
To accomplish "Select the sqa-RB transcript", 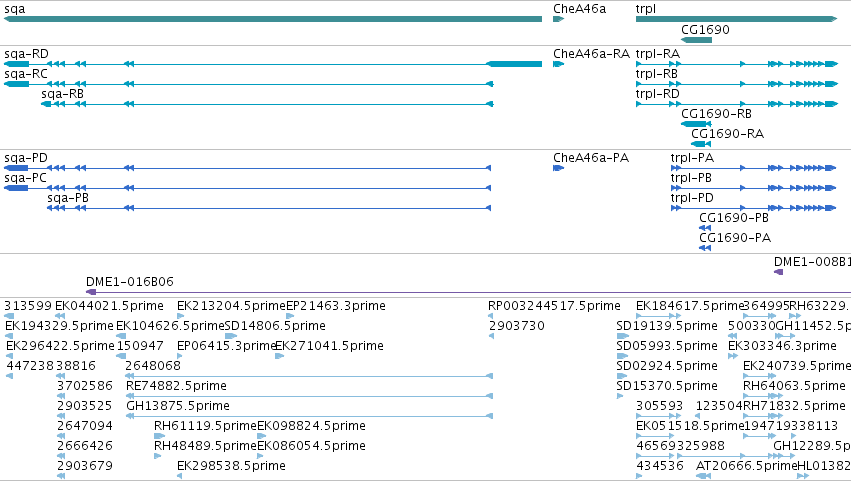I will coord(267,104).
